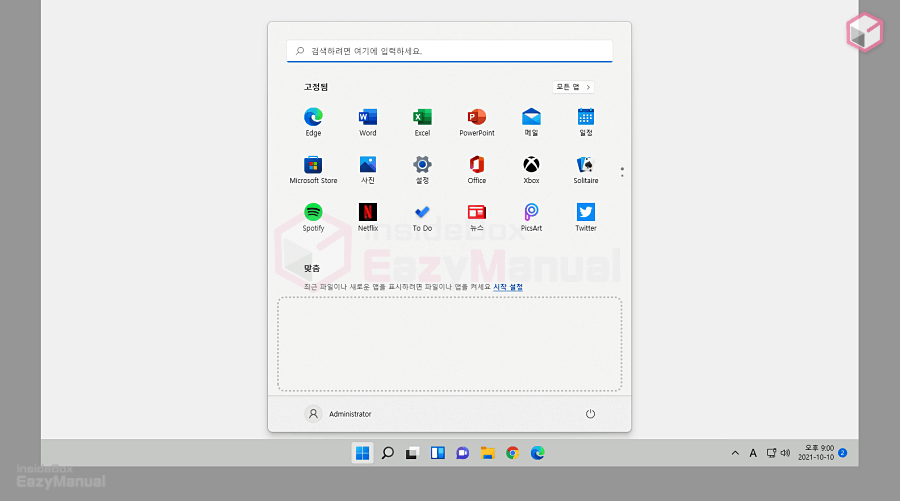The height and width of the screenshot is (501, 900).
Task: Open network status in system tray
Action: click(x=771, y=453)
